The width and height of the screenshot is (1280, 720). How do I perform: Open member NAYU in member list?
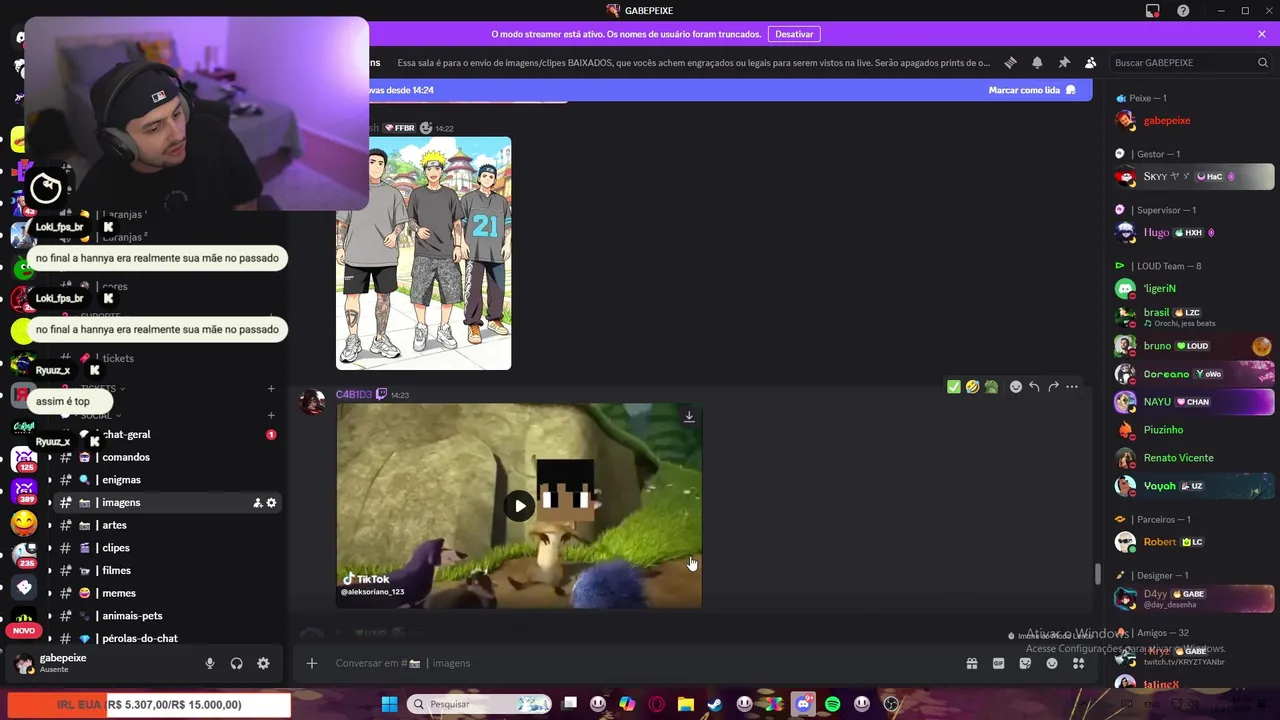1193,402
